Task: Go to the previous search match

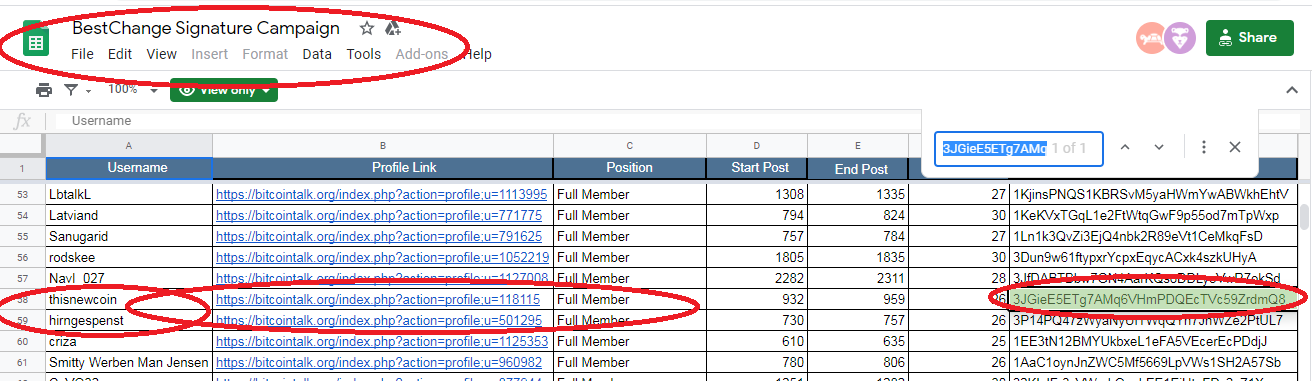Action: [x=1125, y=147]
